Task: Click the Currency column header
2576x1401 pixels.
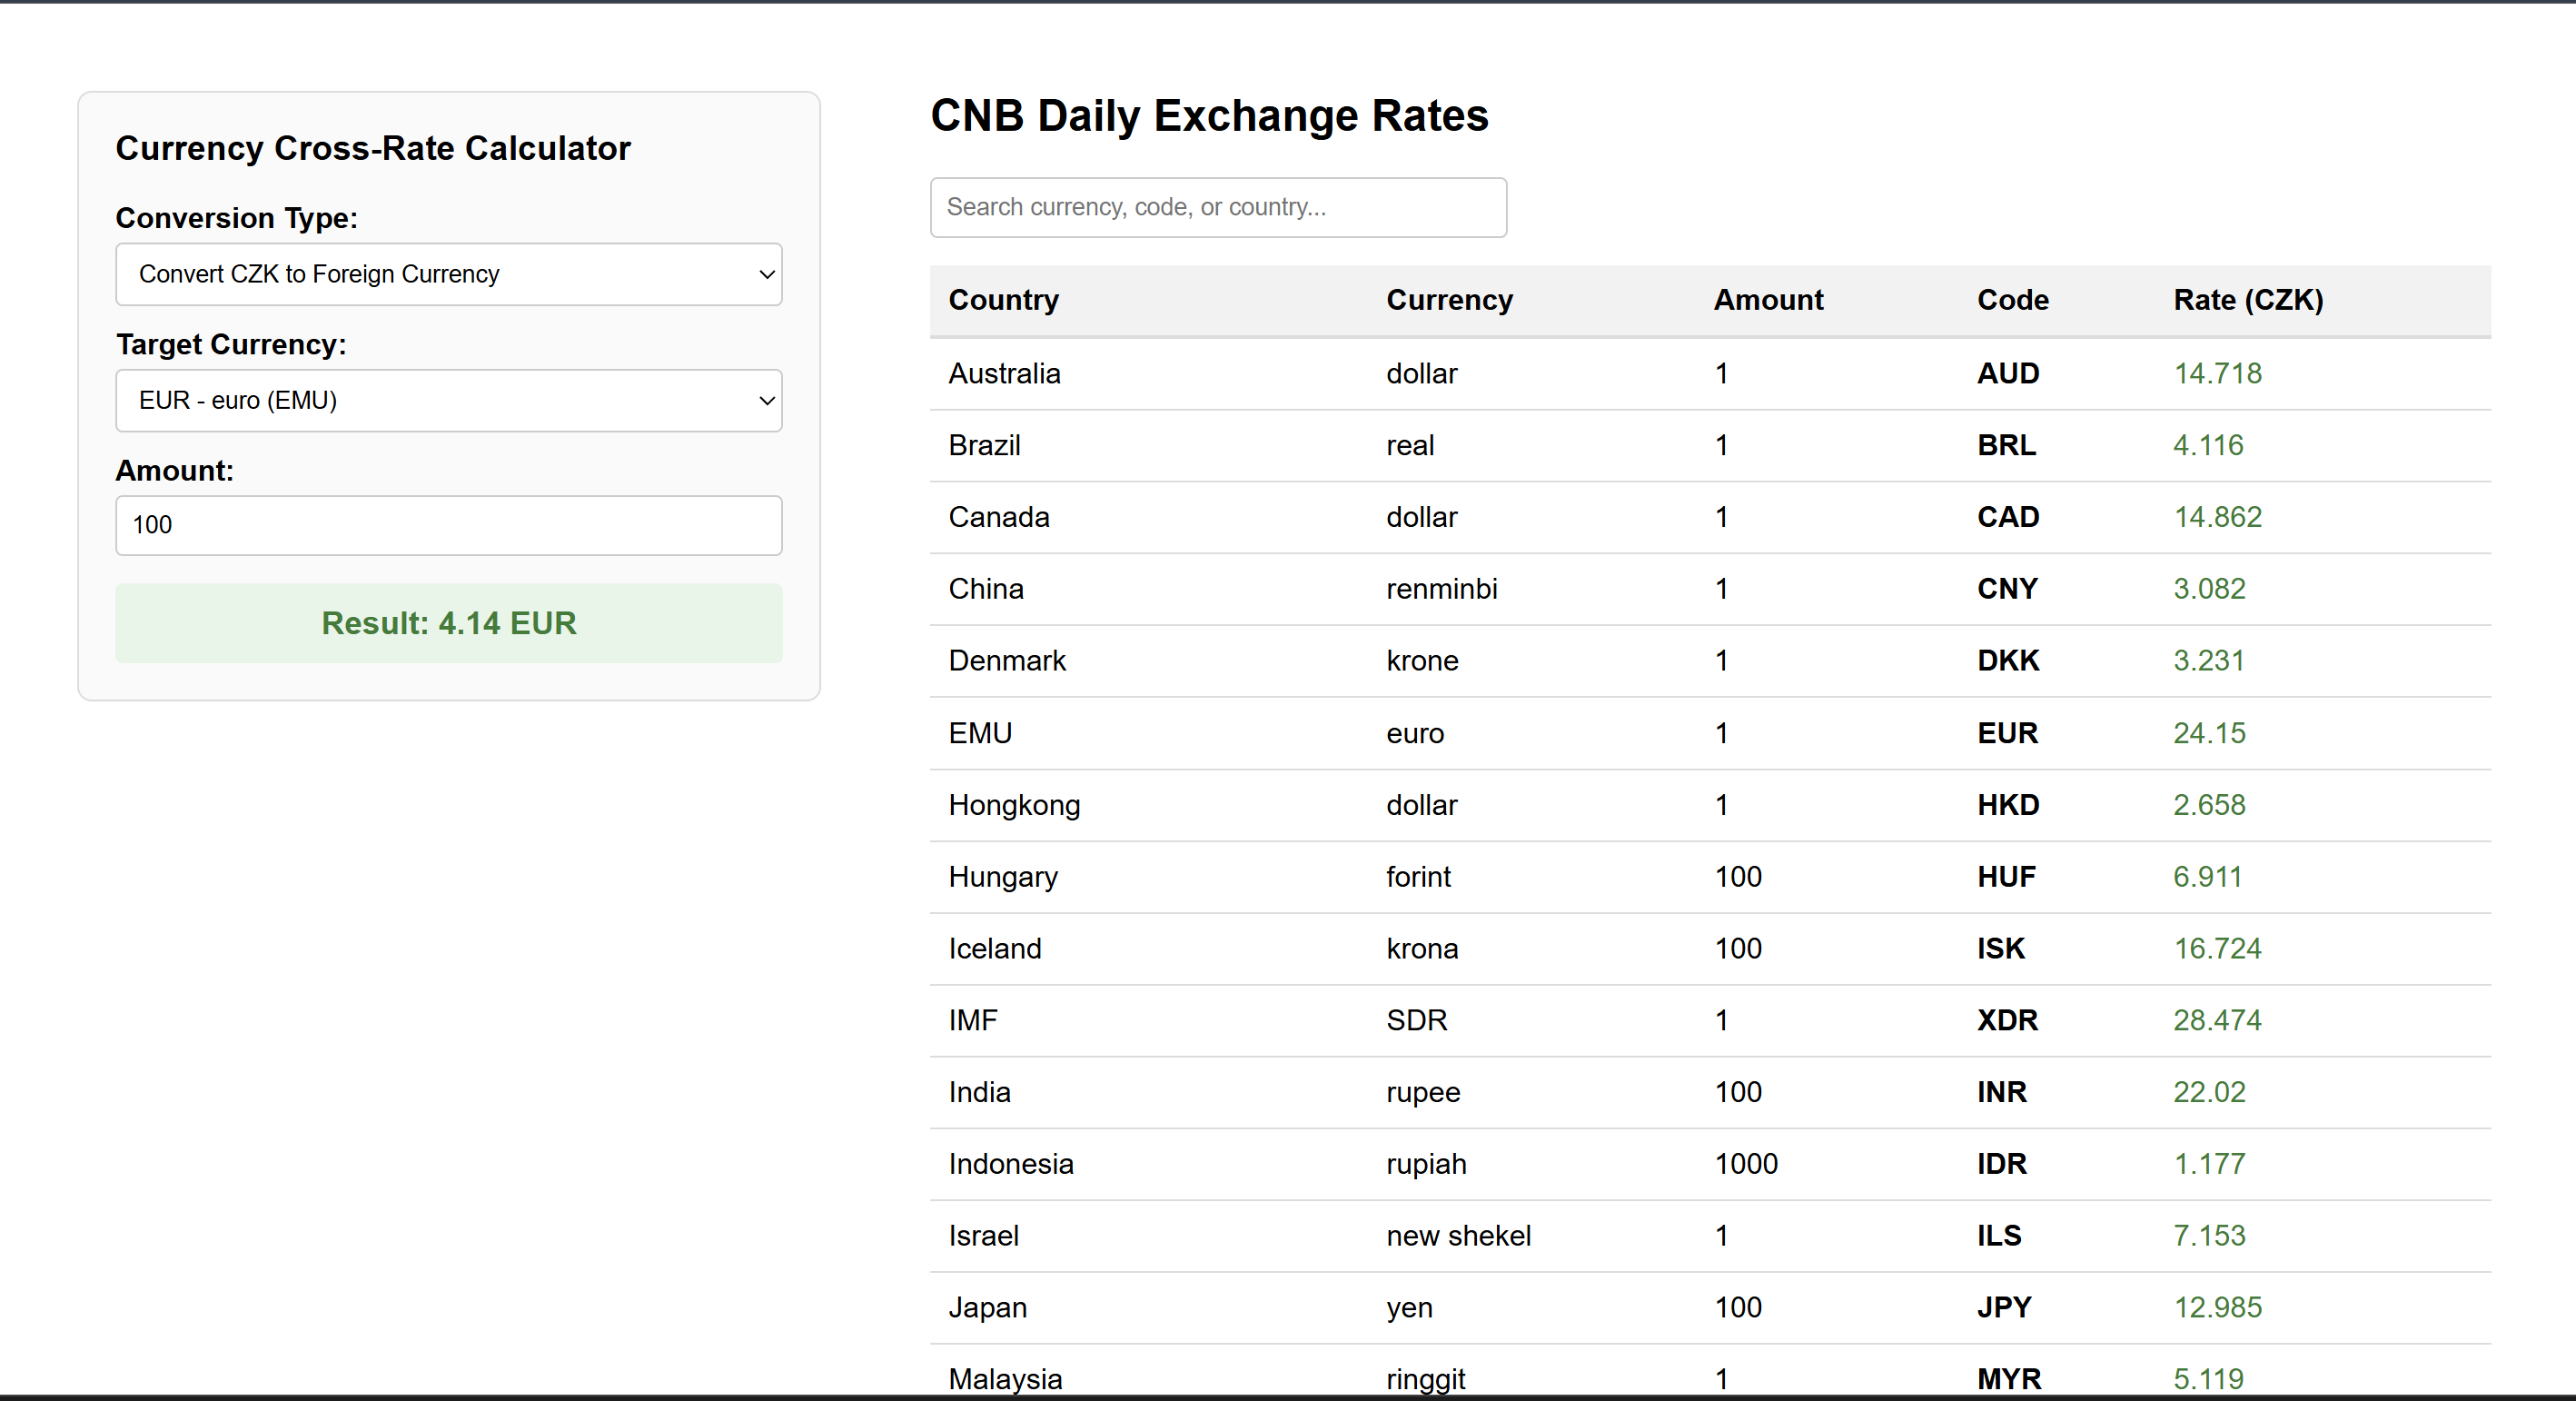Action: [x=1449, y=300]
